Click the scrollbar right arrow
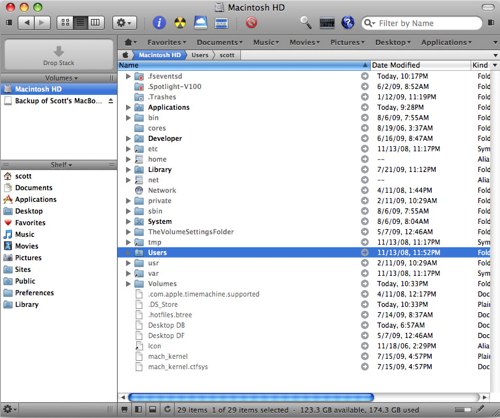 pyautogui.click(x=485, y=397)
